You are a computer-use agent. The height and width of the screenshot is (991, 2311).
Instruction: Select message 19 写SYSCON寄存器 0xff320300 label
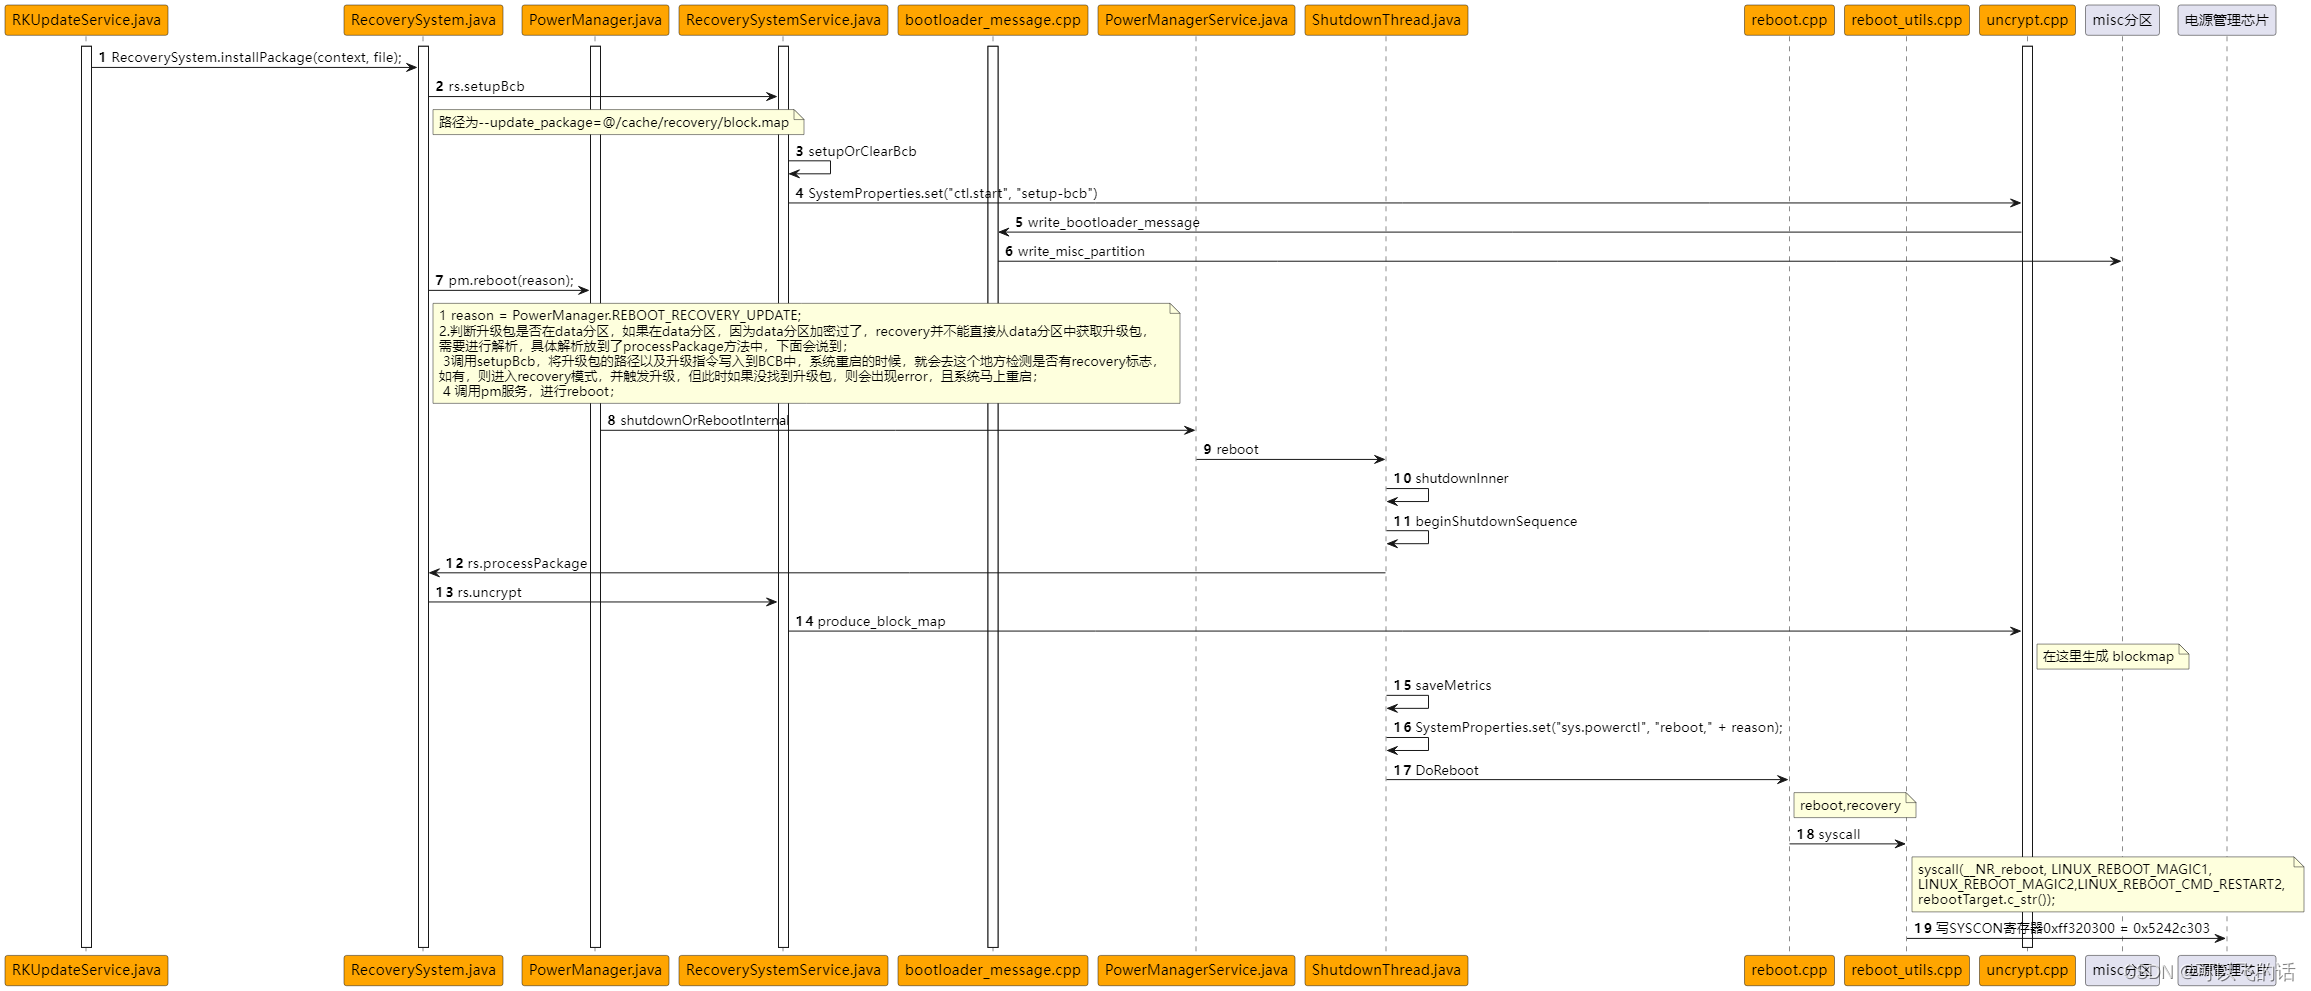[x=2062, y=928]
